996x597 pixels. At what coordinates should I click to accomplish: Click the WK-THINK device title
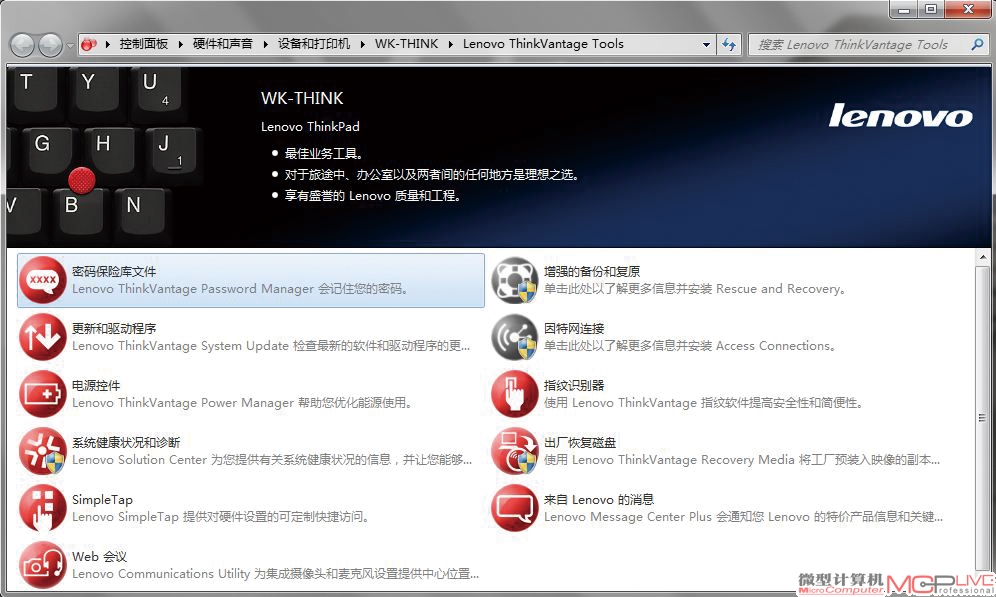tap(302, 98)
